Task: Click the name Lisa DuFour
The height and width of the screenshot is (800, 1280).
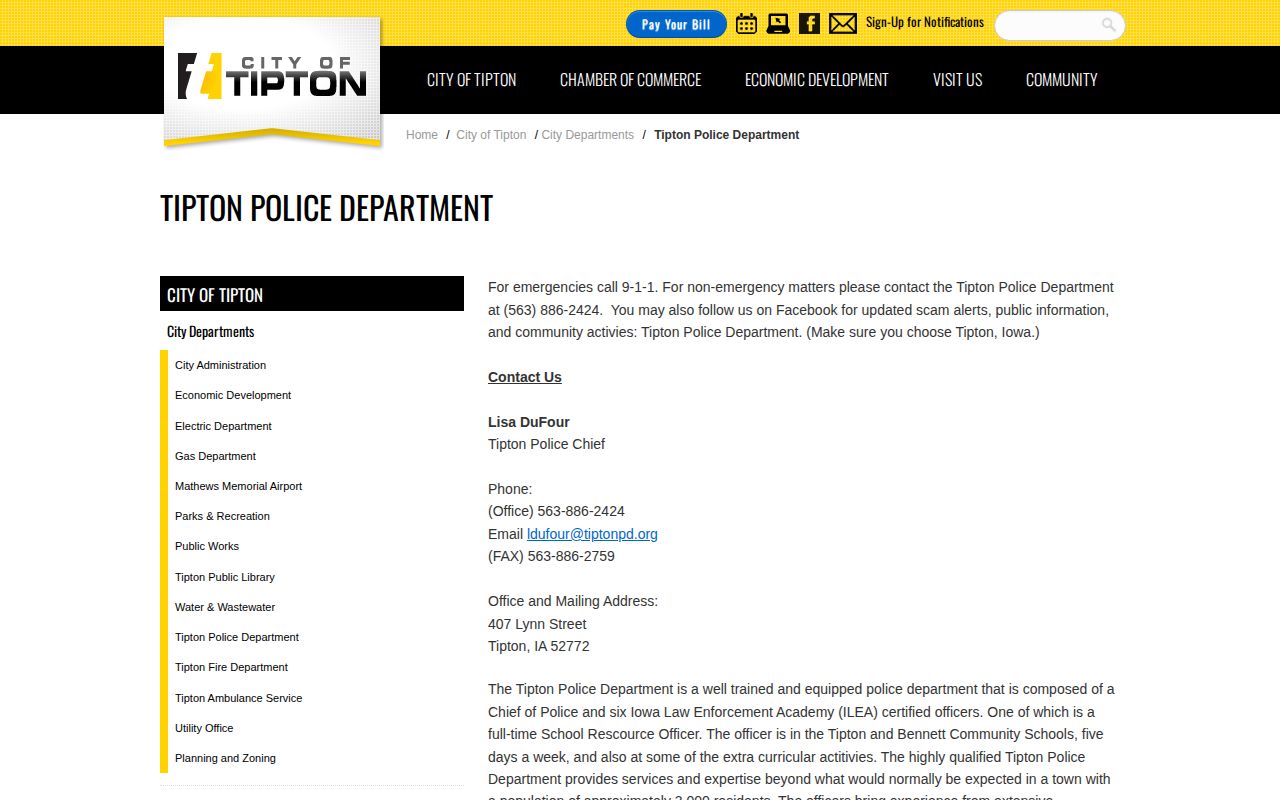Action: point(529,422)
